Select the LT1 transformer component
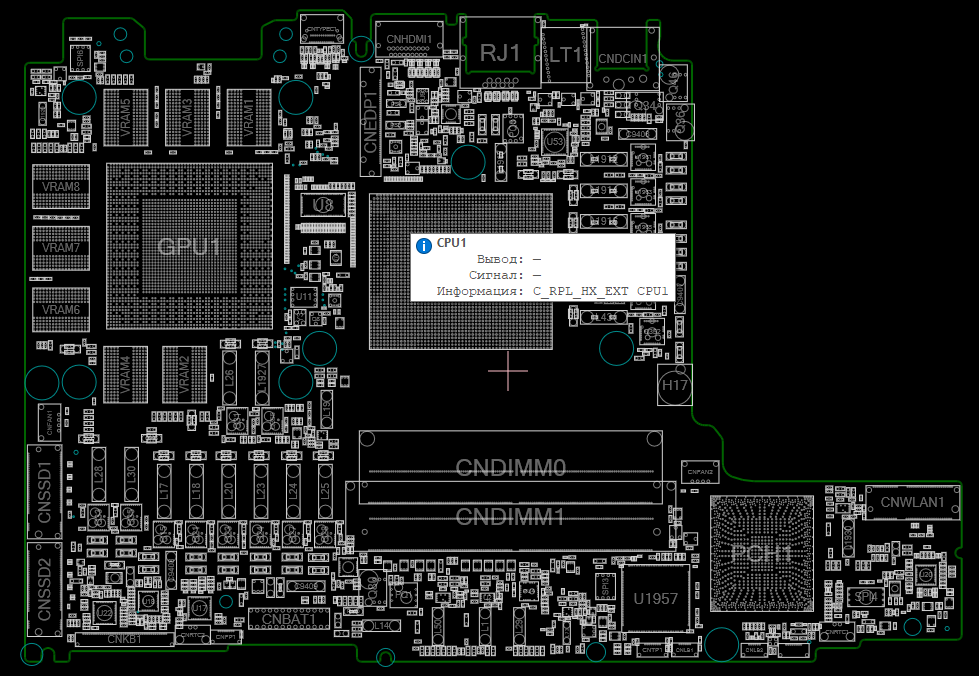Image resolution: width=979 pixels, height=676 pixels. tap(565, 54)
